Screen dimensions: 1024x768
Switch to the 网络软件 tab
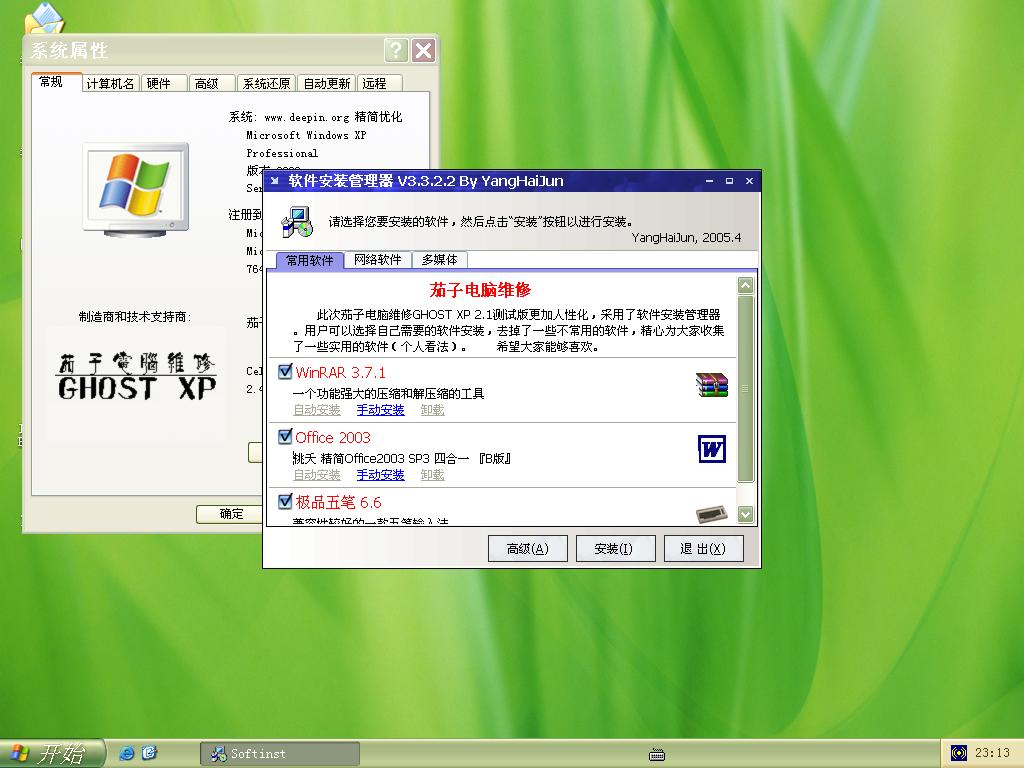[x=377, y=260]
